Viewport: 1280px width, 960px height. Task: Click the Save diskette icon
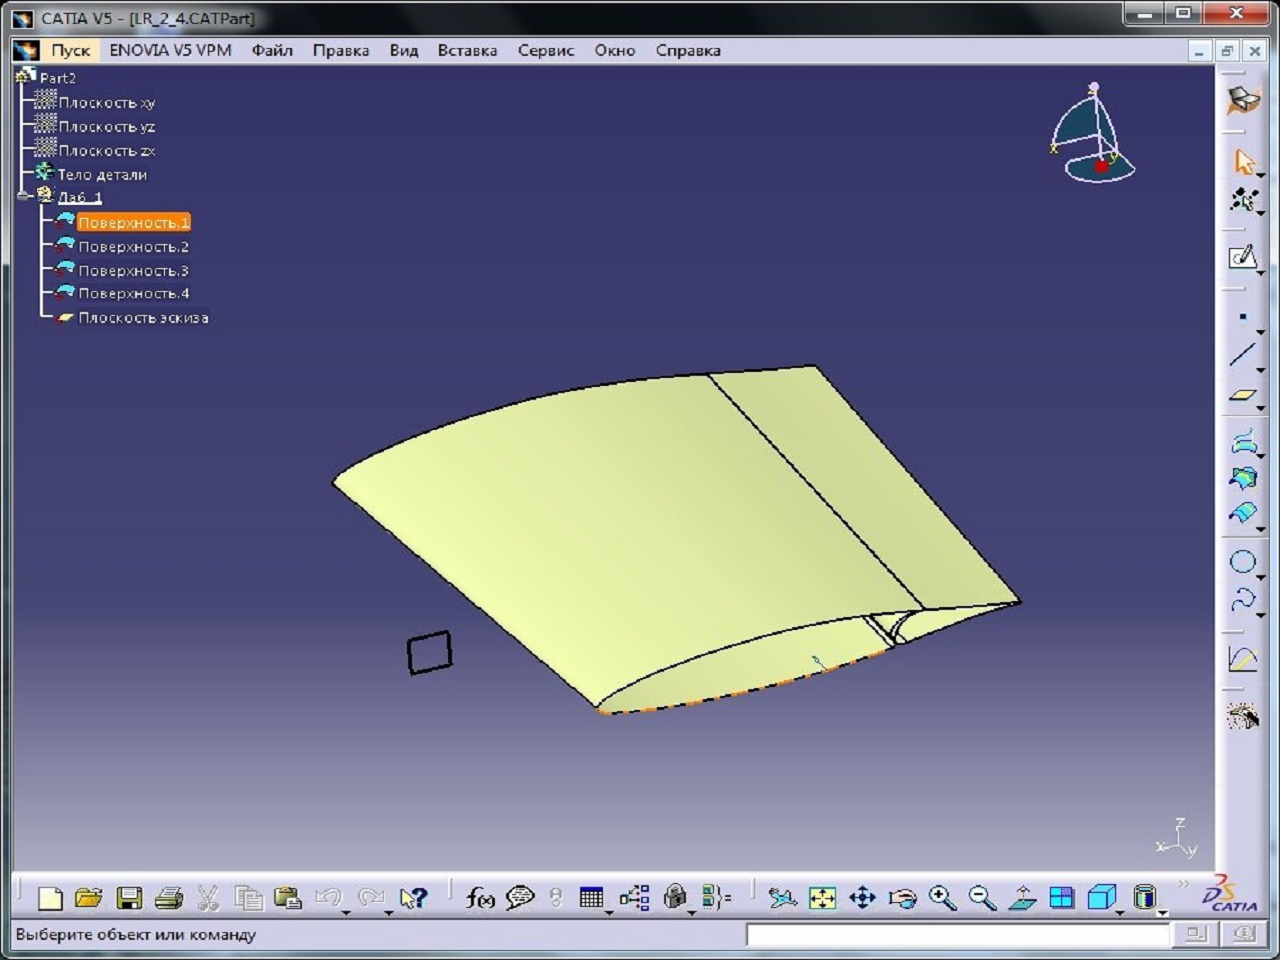(x=129, y=898)
